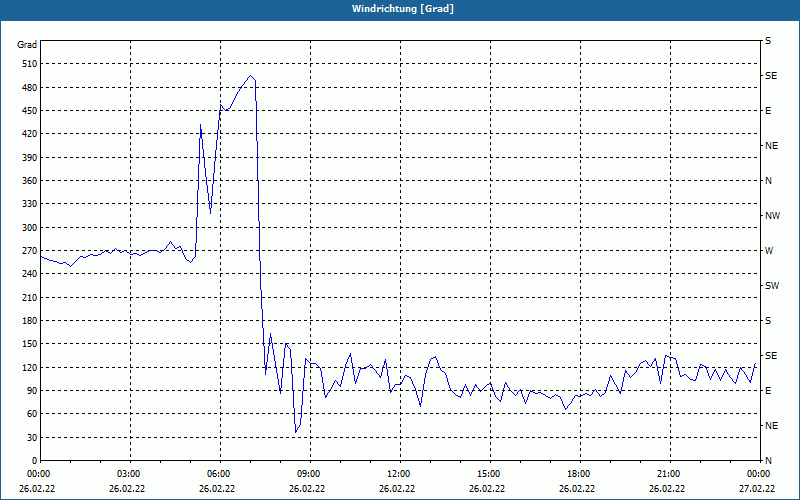800x500 pixels.
Task: Select the 12:00 time label
Action: [x=400, y=474]
